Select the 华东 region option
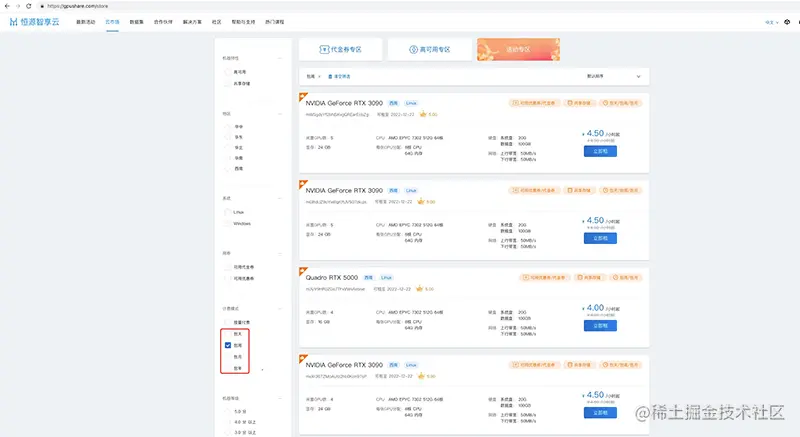 coord(228,137)
